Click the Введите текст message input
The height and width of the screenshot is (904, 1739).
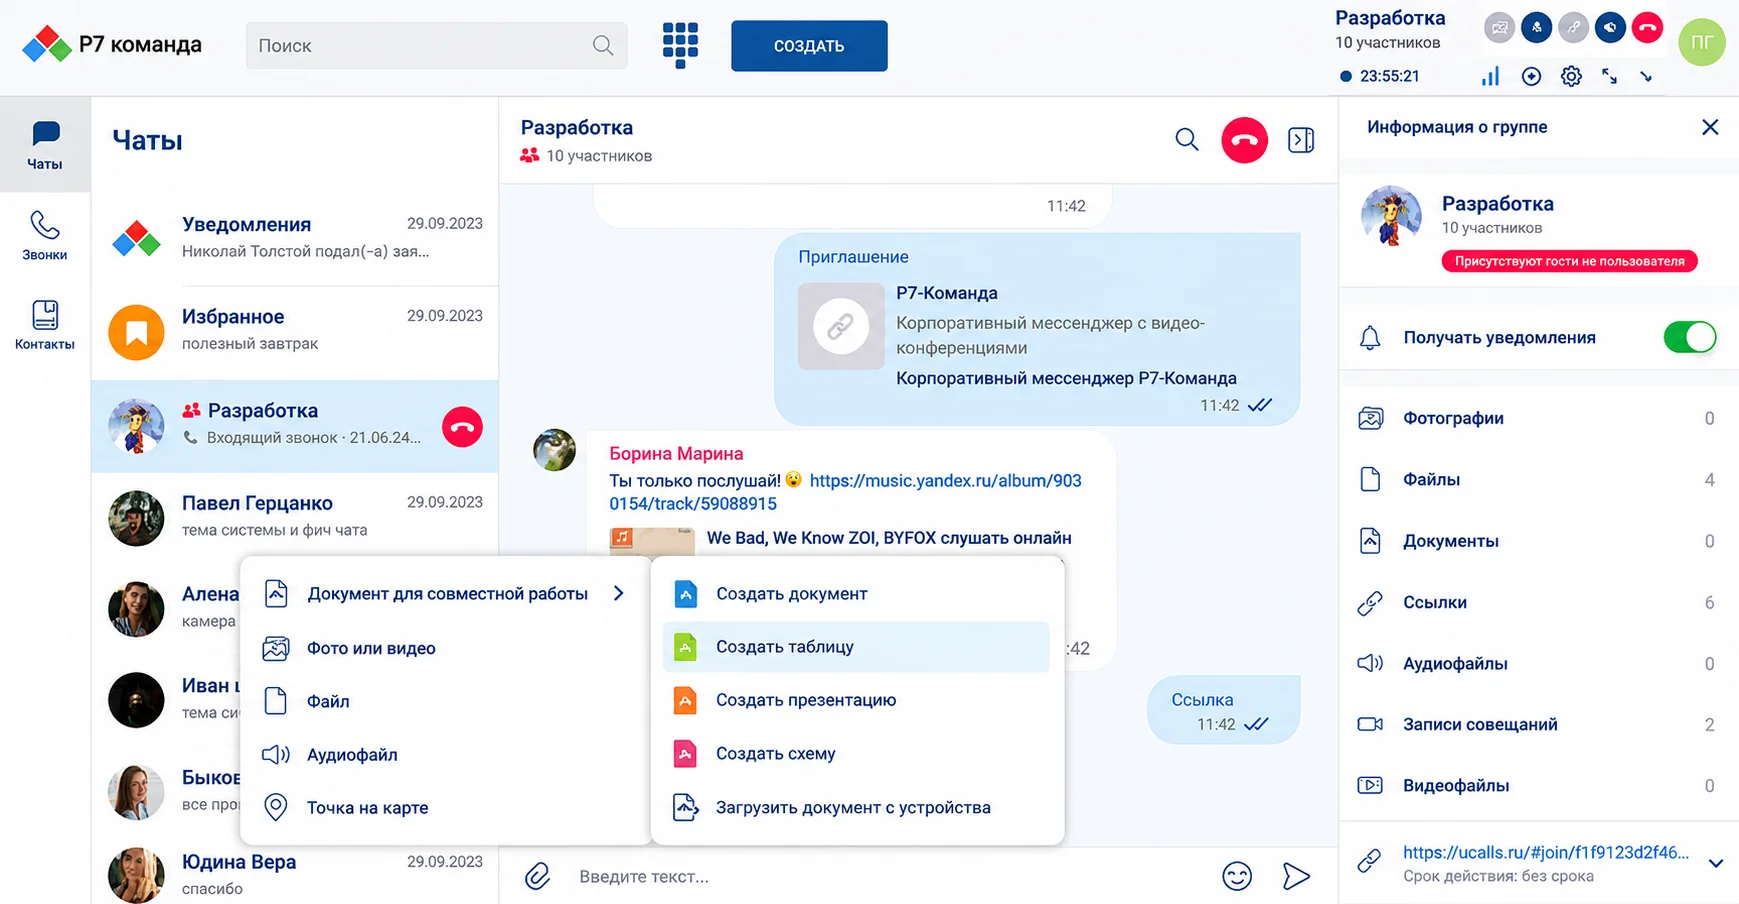[890, 877]
